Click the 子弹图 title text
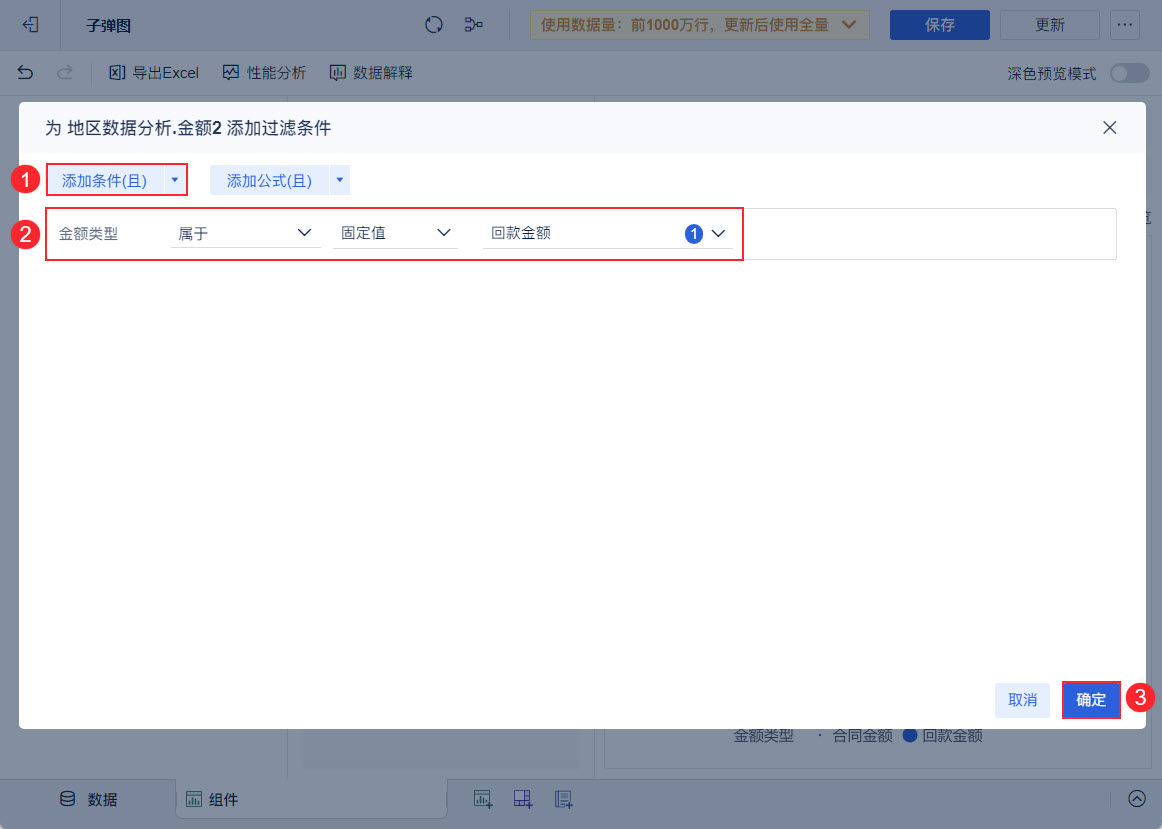1162x829 pixels. pyautogui.click(x=108, y=25)
